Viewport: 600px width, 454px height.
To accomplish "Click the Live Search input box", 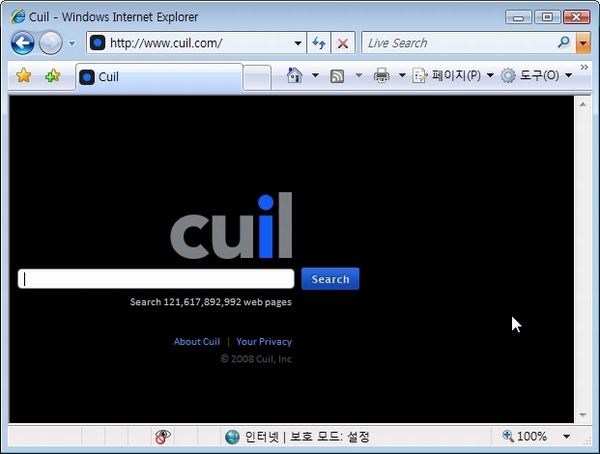I will click(x=459, y=43).
